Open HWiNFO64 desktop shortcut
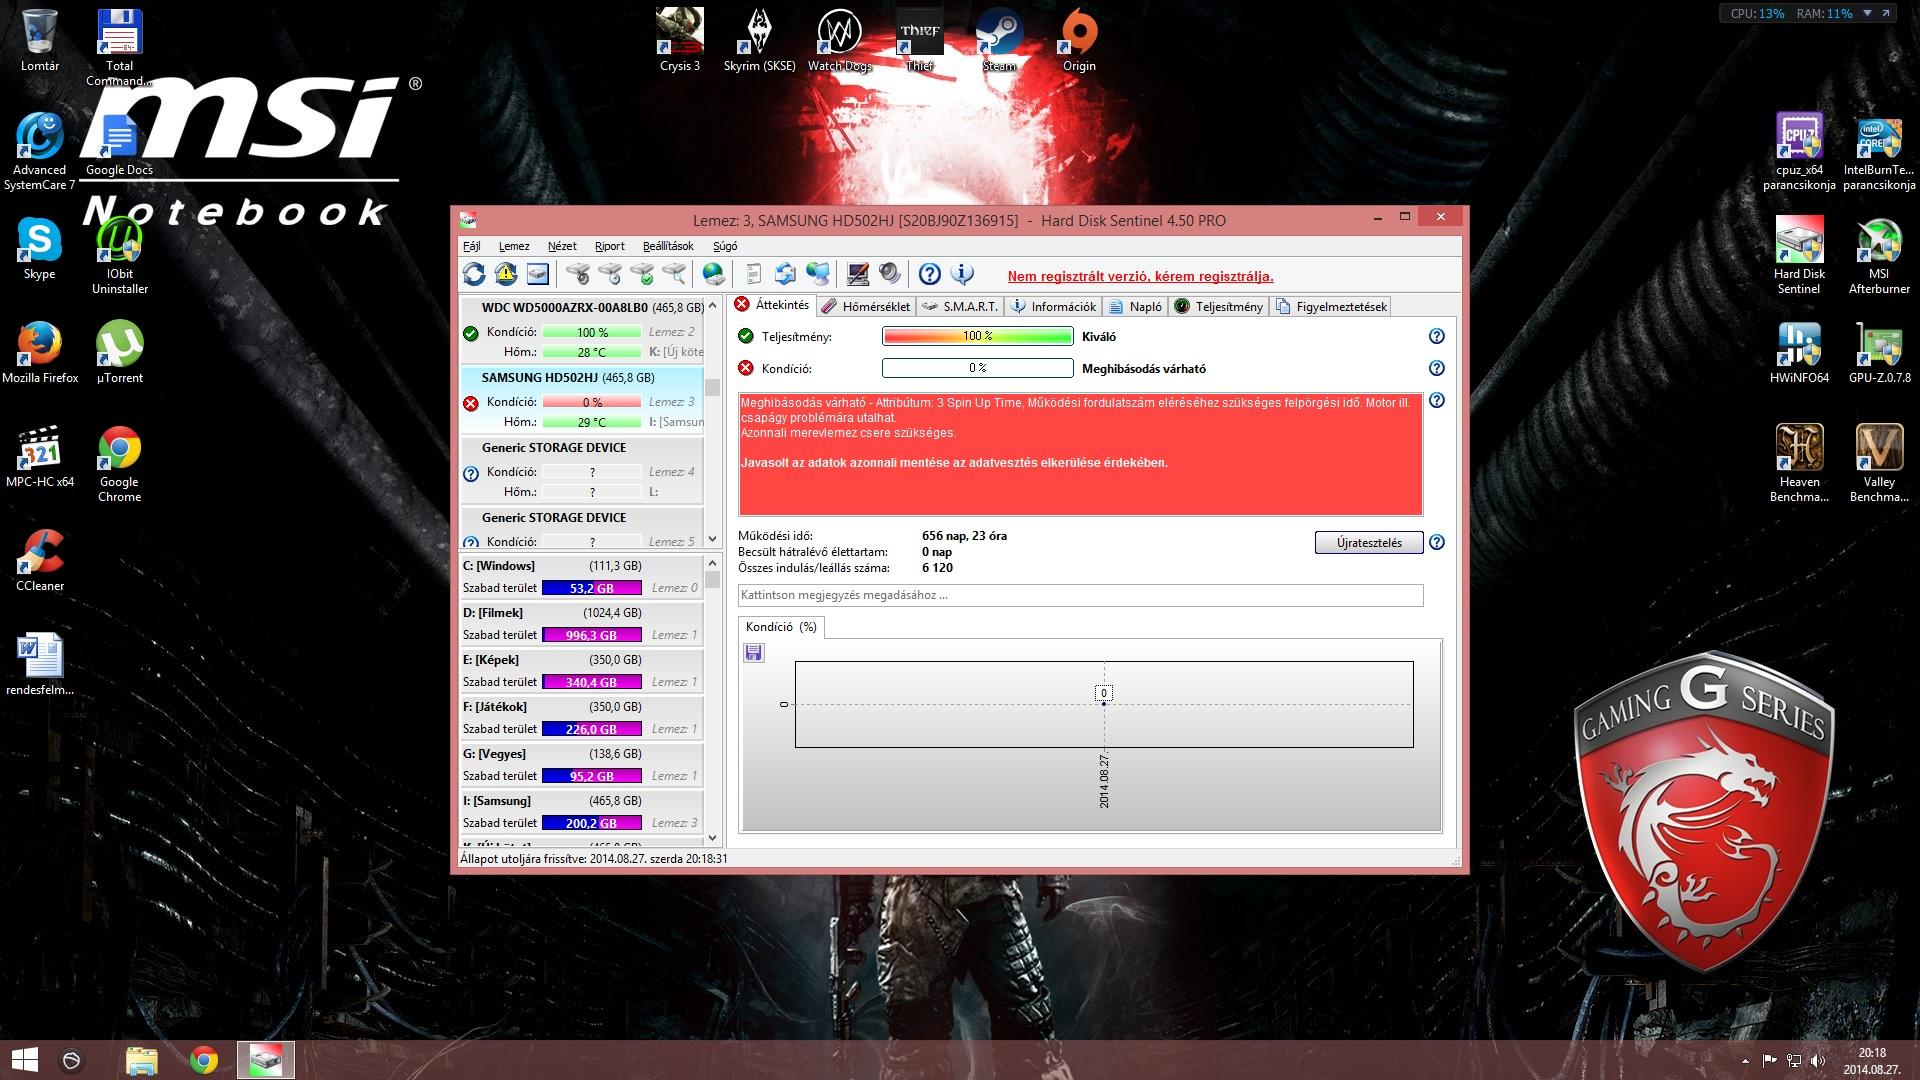 pyautogui.click(x=1799, y=353)
